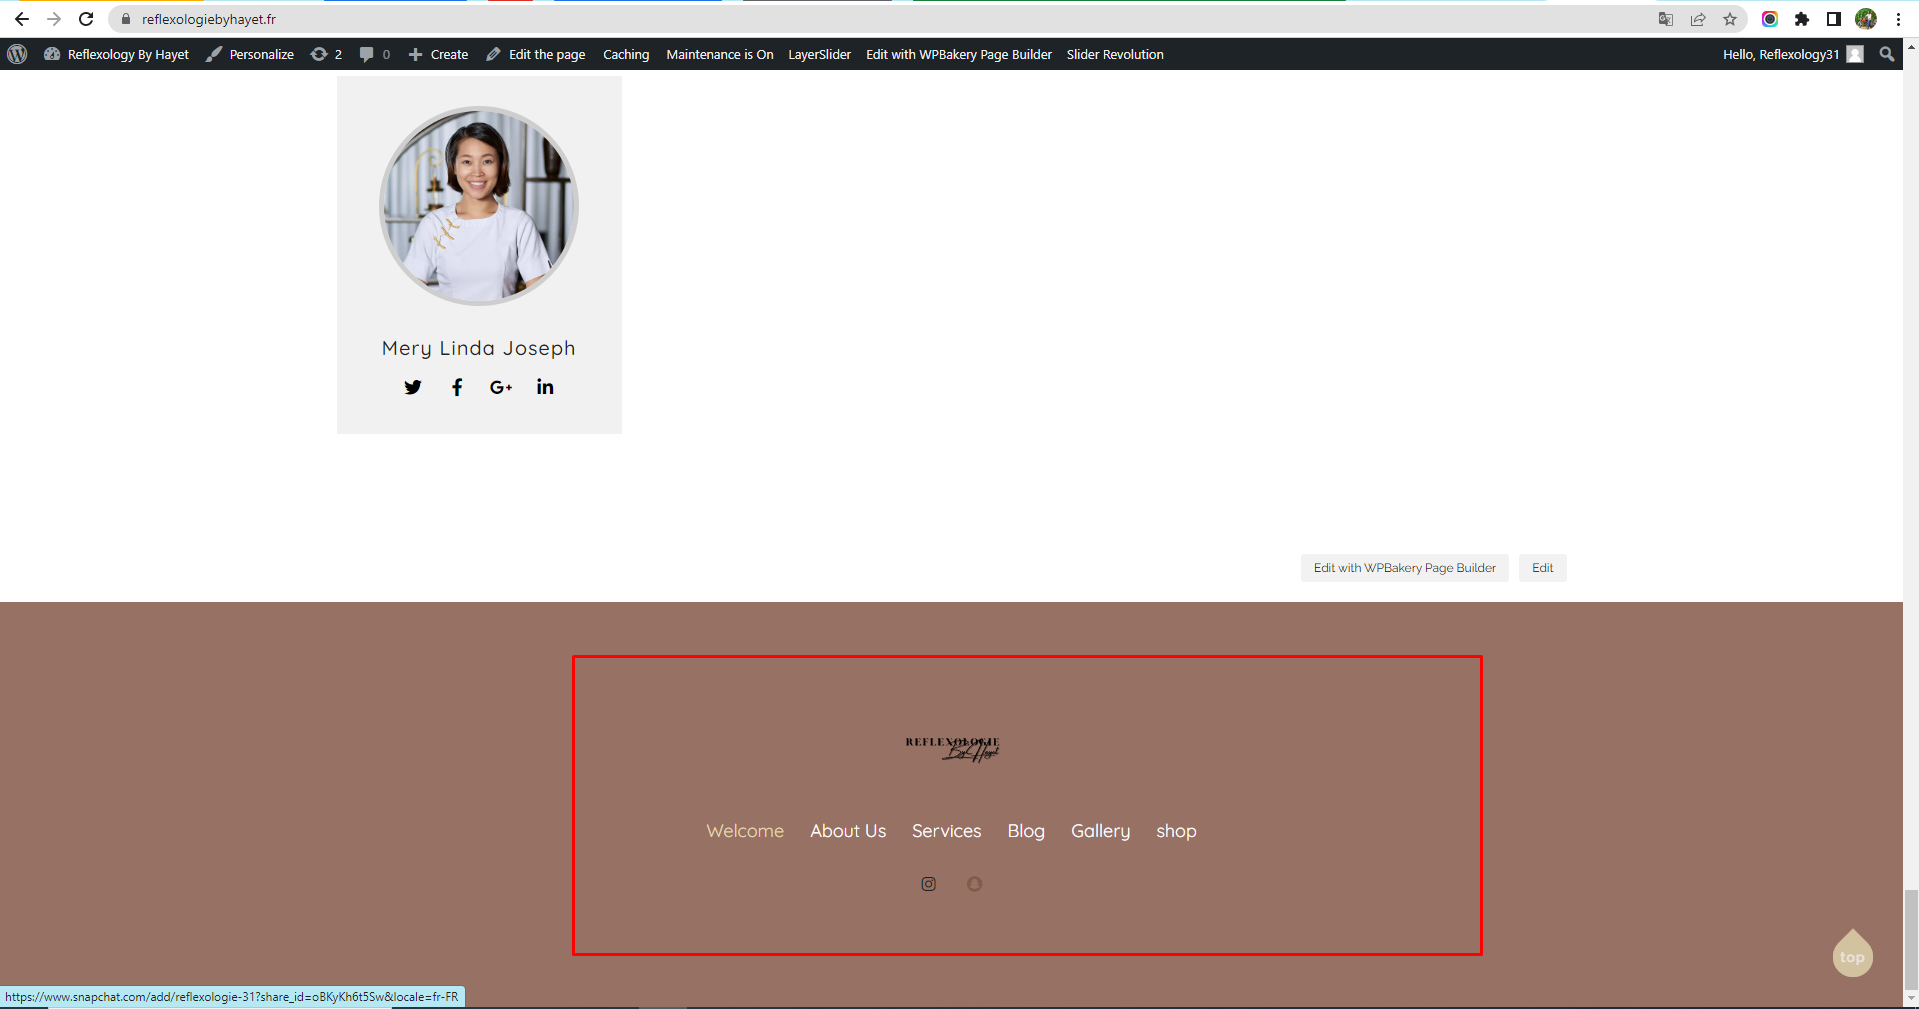Click the footer Instagram icon

pyautogui.click(x=929, y=884)
